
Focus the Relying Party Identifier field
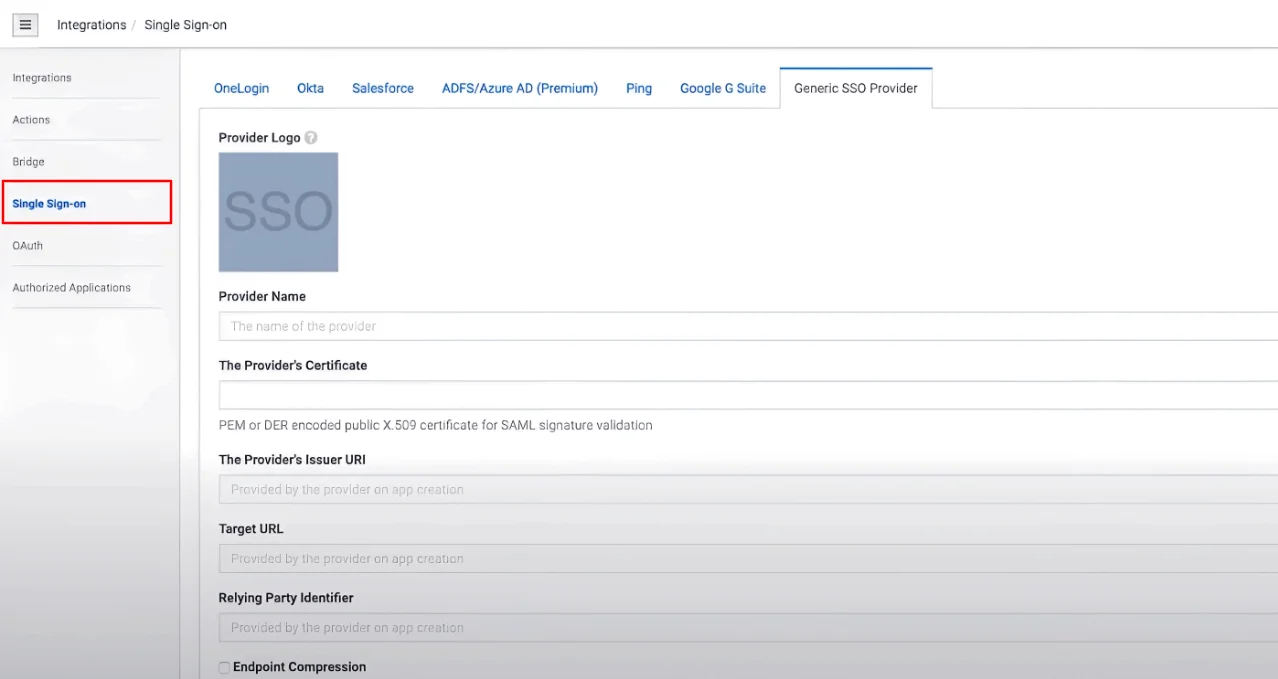click(x=748, y=628)
